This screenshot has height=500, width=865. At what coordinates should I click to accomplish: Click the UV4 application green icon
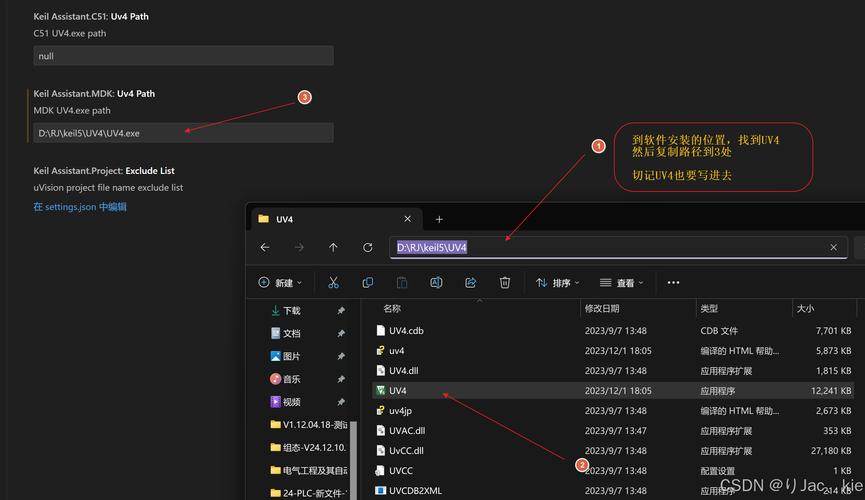[x=380, y=391]
